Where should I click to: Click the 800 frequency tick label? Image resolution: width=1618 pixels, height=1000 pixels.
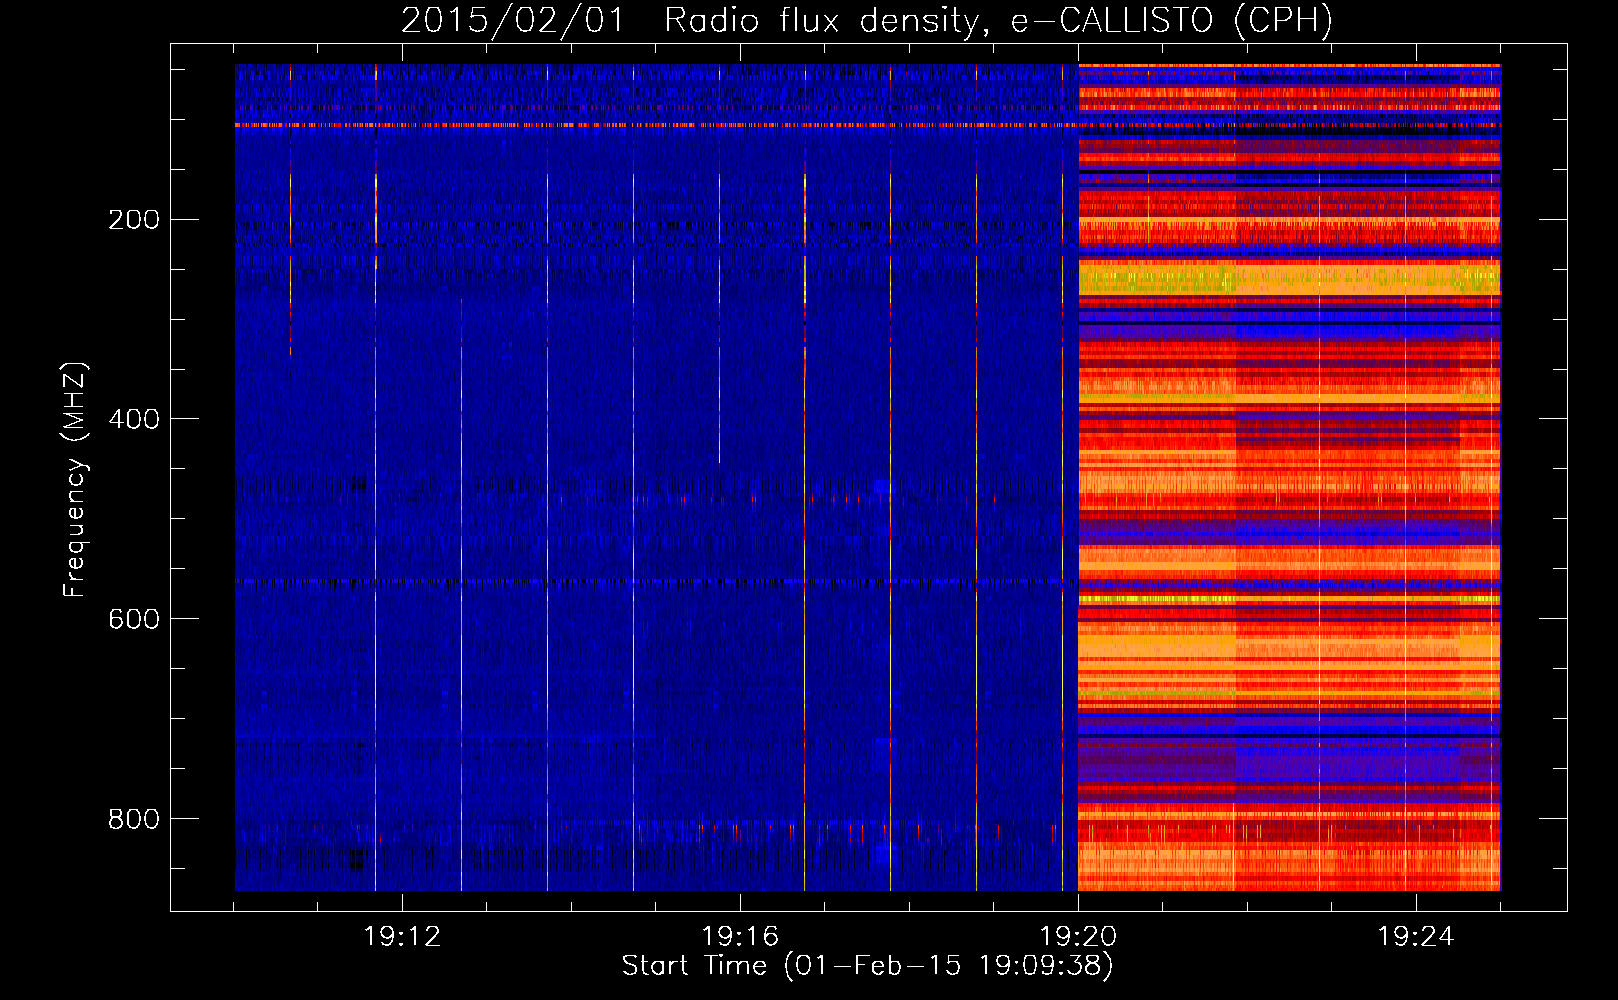click(x=134, y=819)
